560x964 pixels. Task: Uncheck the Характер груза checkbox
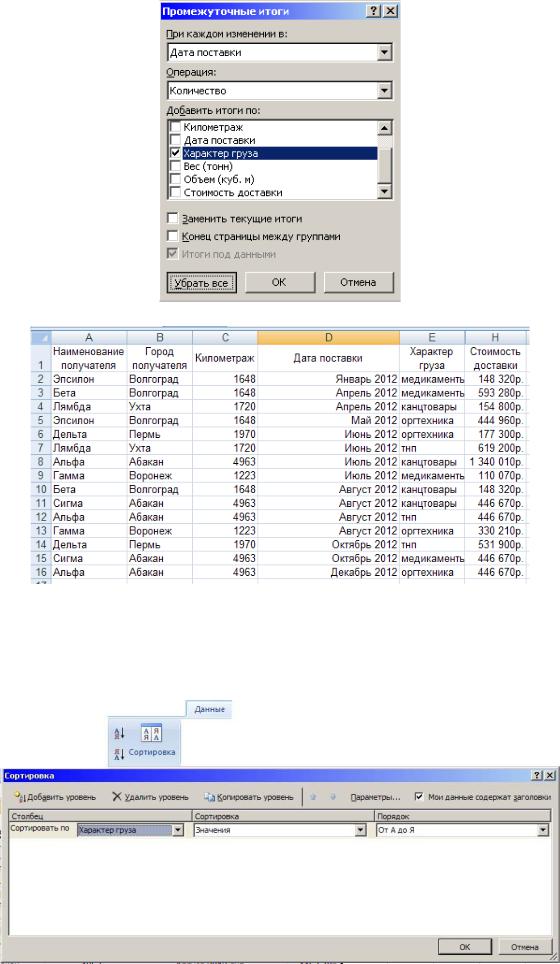pos(176,153)
